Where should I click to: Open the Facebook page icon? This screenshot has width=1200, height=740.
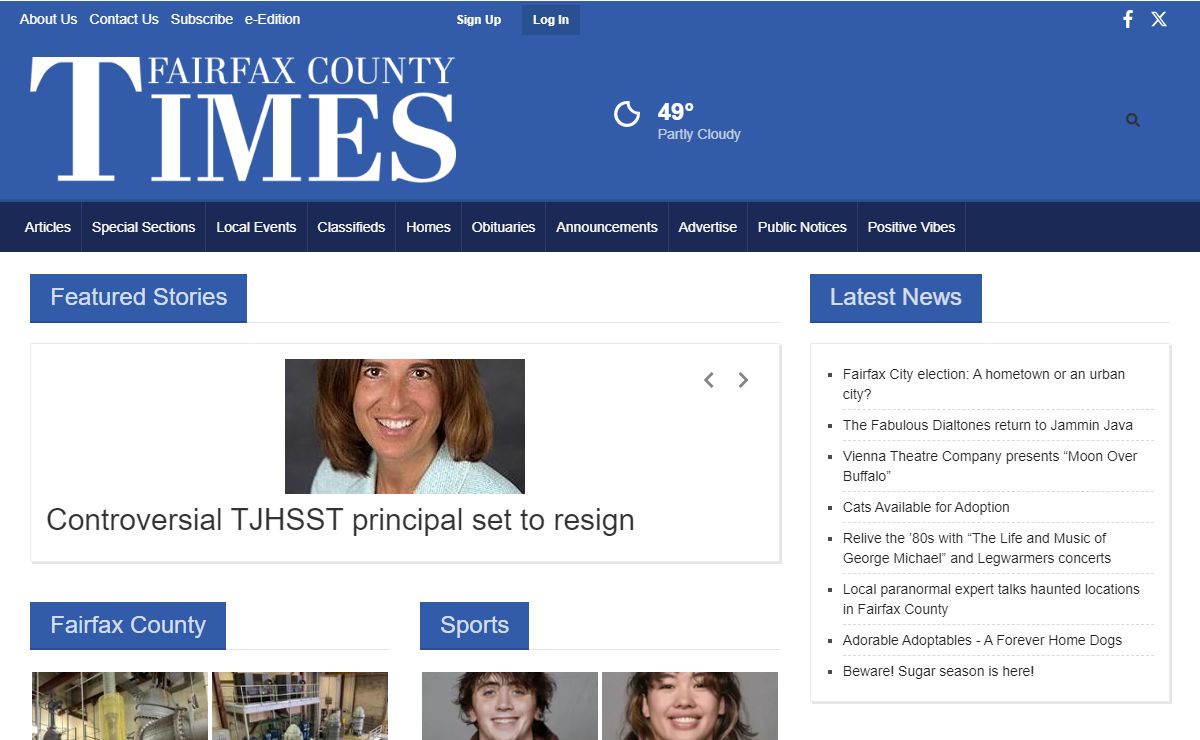tap(1128, 19)
